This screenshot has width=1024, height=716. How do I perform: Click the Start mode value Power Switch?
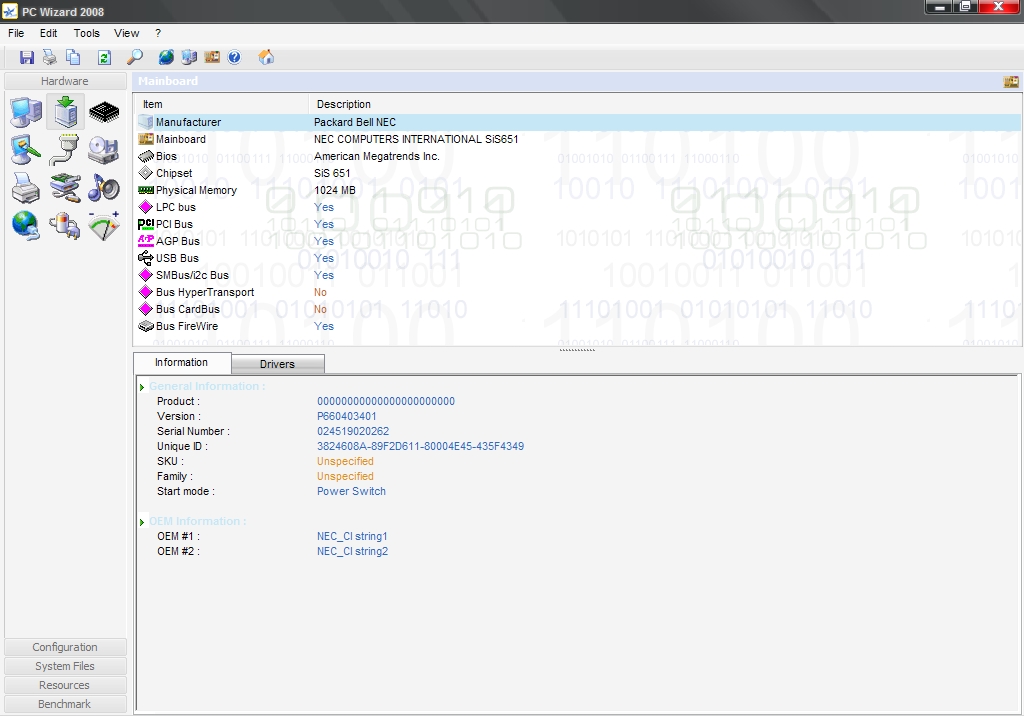[351, 491]
